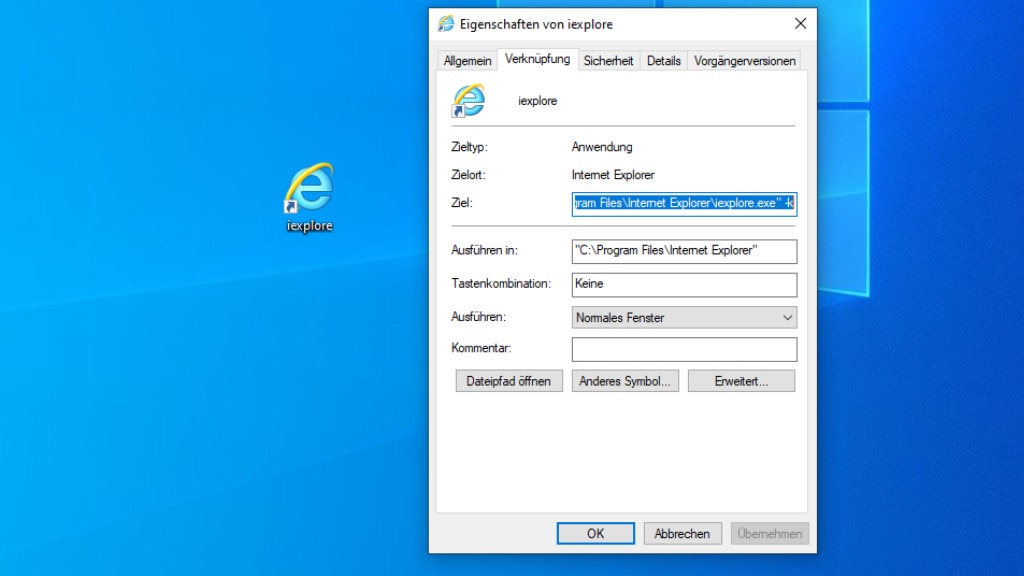1024x576 pixels.
Task: Click the iexplore shortcut icon inside the properties dialog
Action: tap(468, 100)
